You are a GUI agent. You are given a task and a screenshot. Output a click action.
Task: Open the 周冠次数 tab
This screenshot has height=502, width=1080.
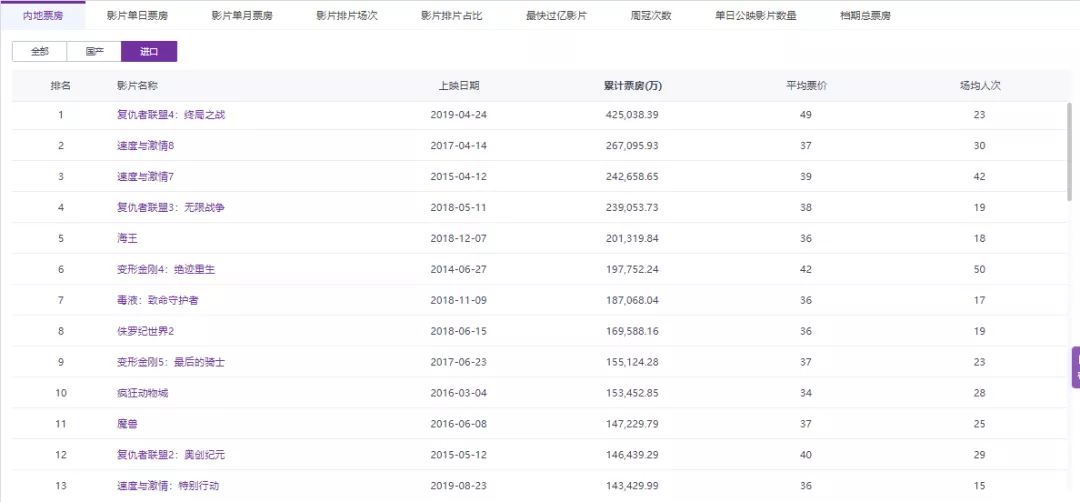[651, 16]
